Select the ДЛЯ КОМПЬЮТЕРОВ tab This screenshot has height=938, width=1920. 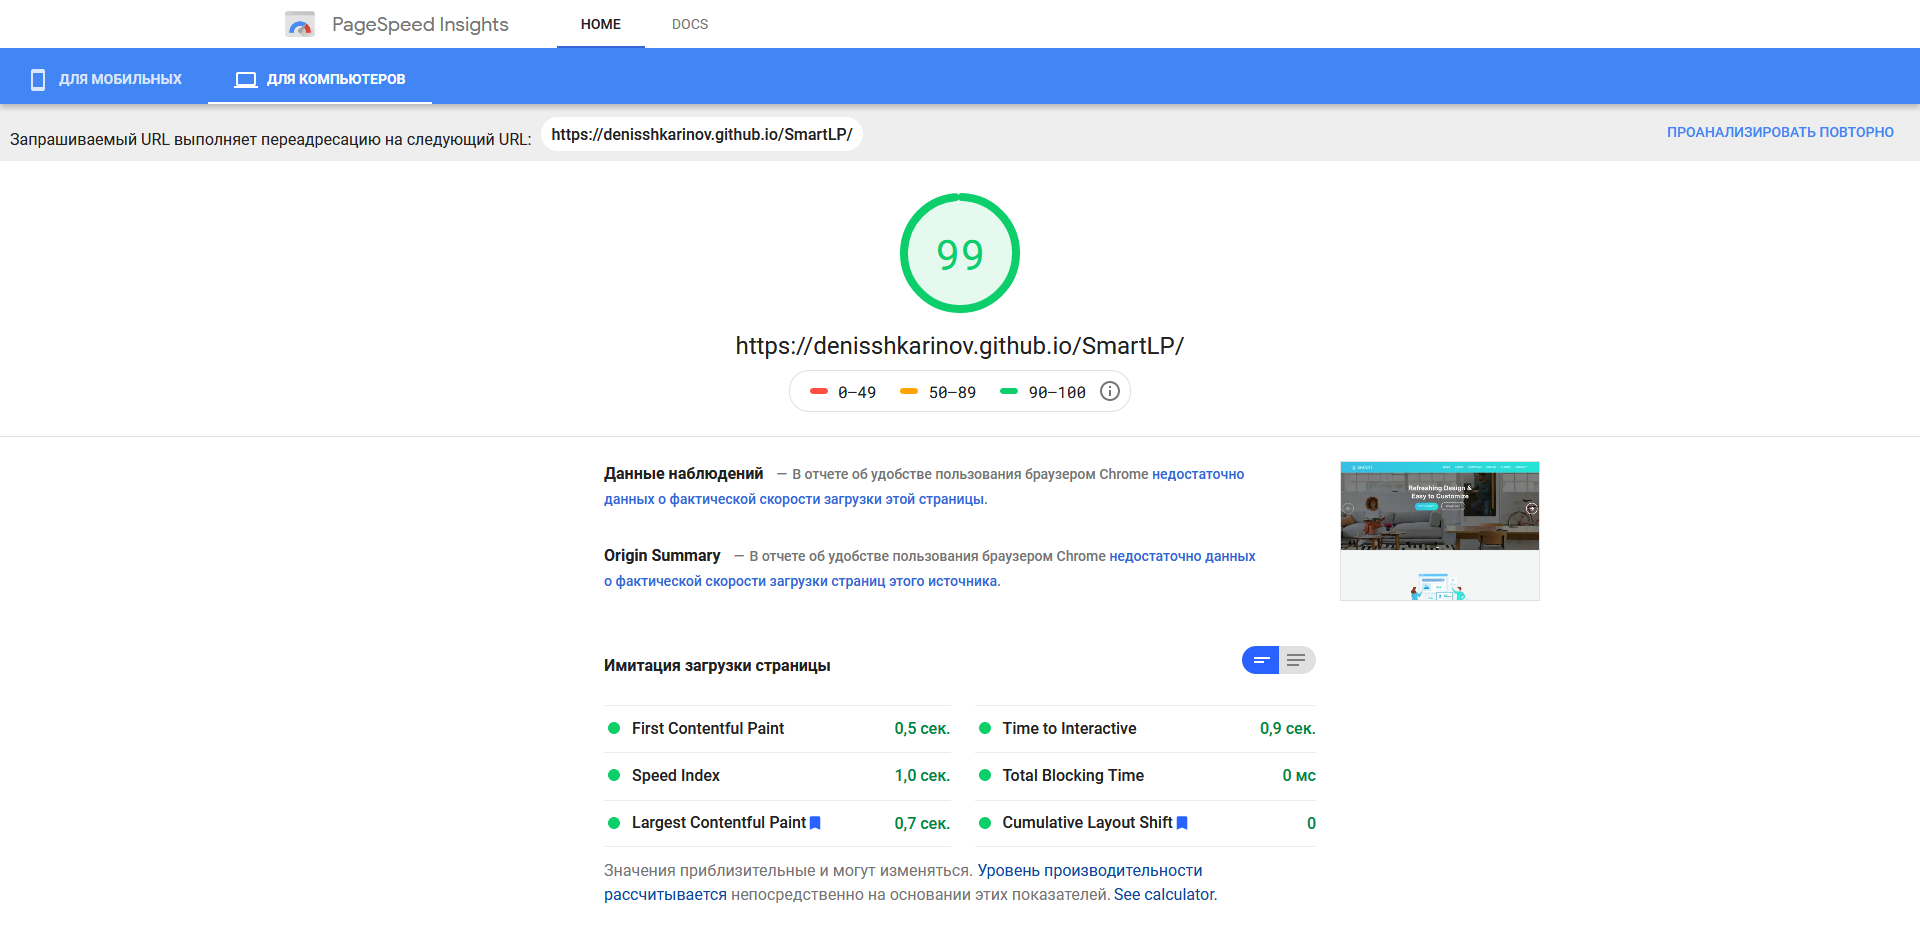(320, 79)
